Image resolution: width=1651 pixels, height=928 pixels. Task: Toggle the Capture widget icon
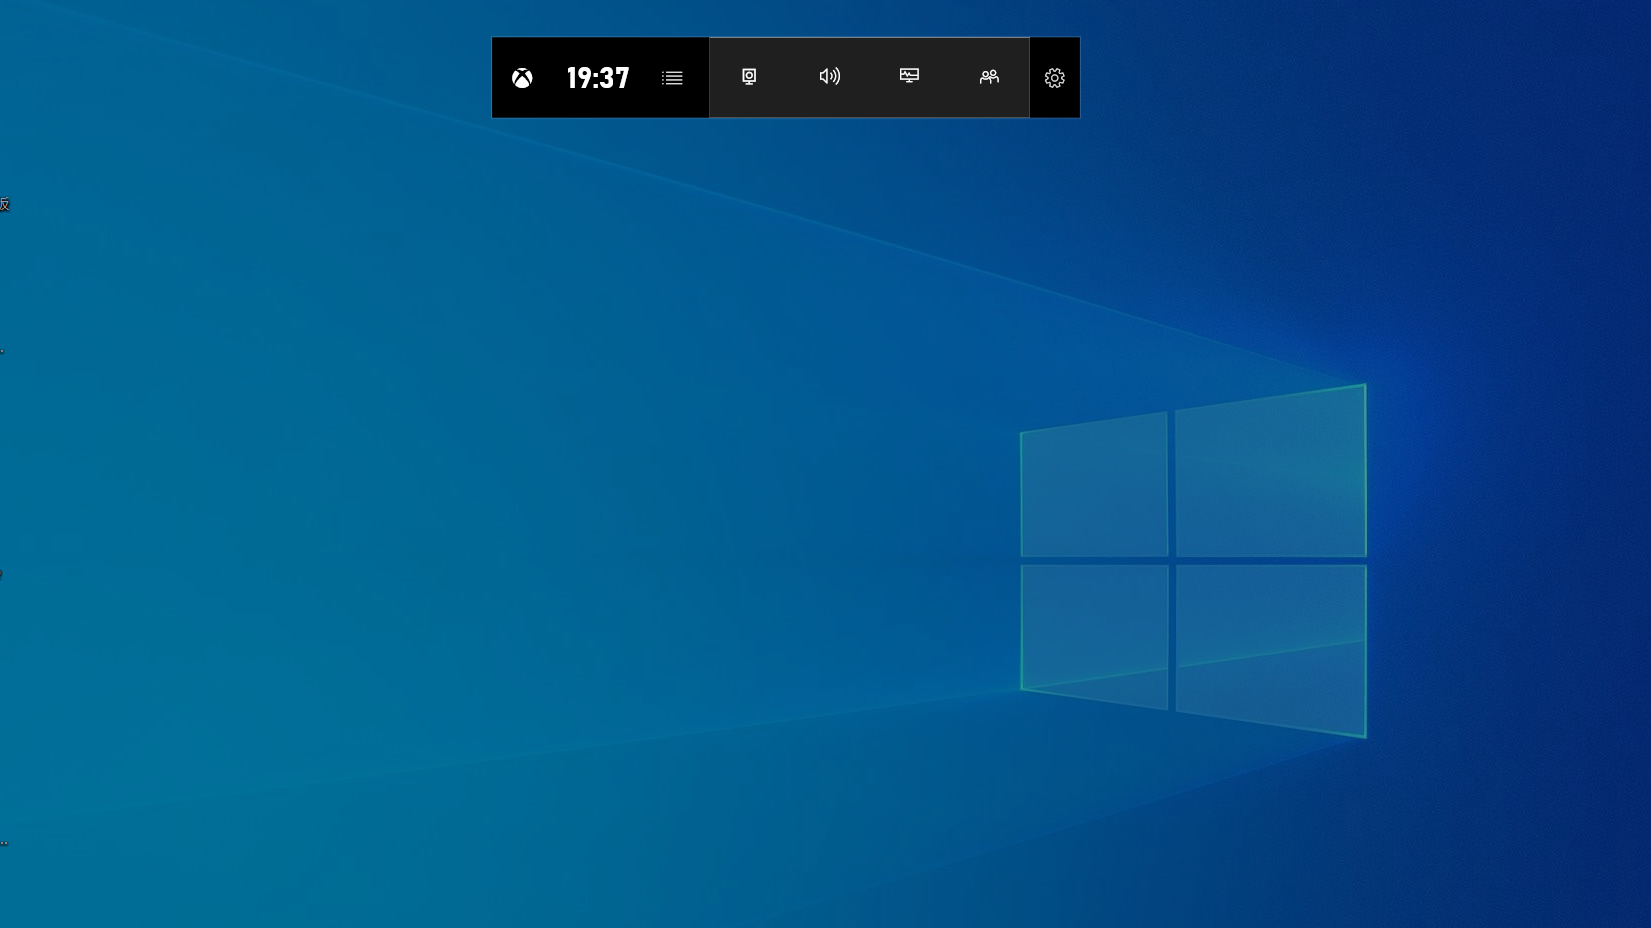pos(749,77)
